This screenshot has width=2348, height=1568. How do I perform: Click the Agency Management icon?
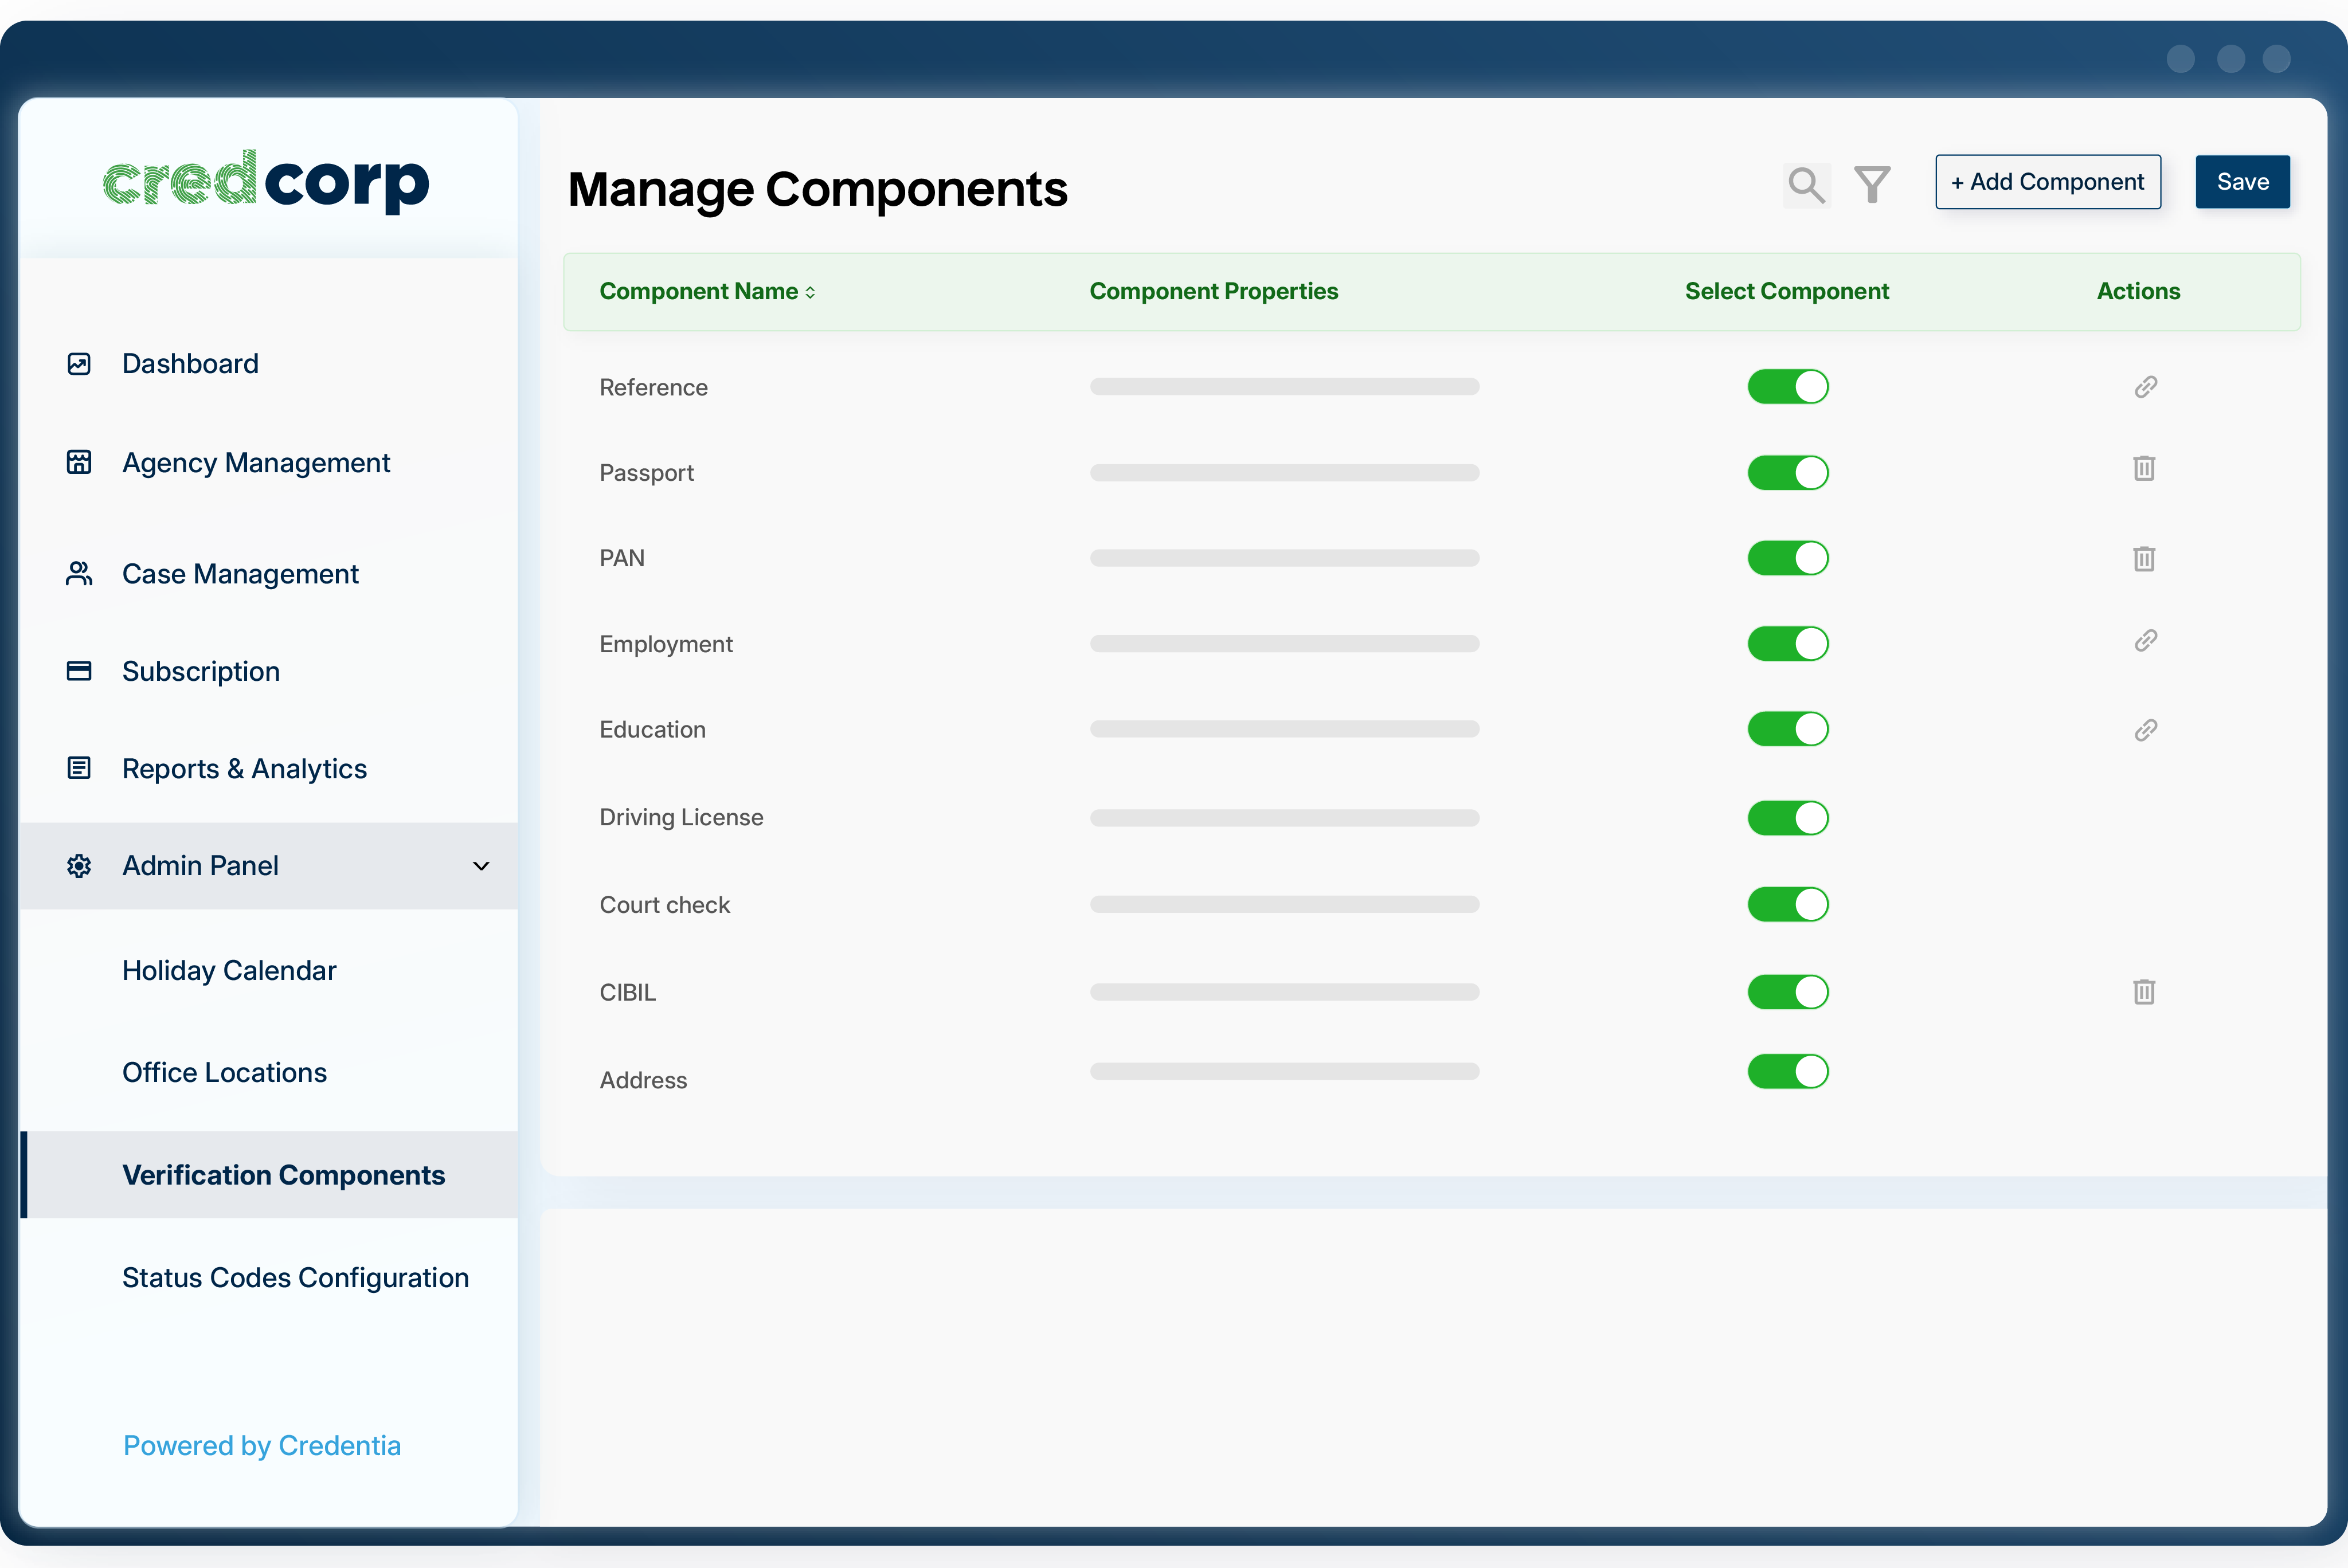[79, 462]
